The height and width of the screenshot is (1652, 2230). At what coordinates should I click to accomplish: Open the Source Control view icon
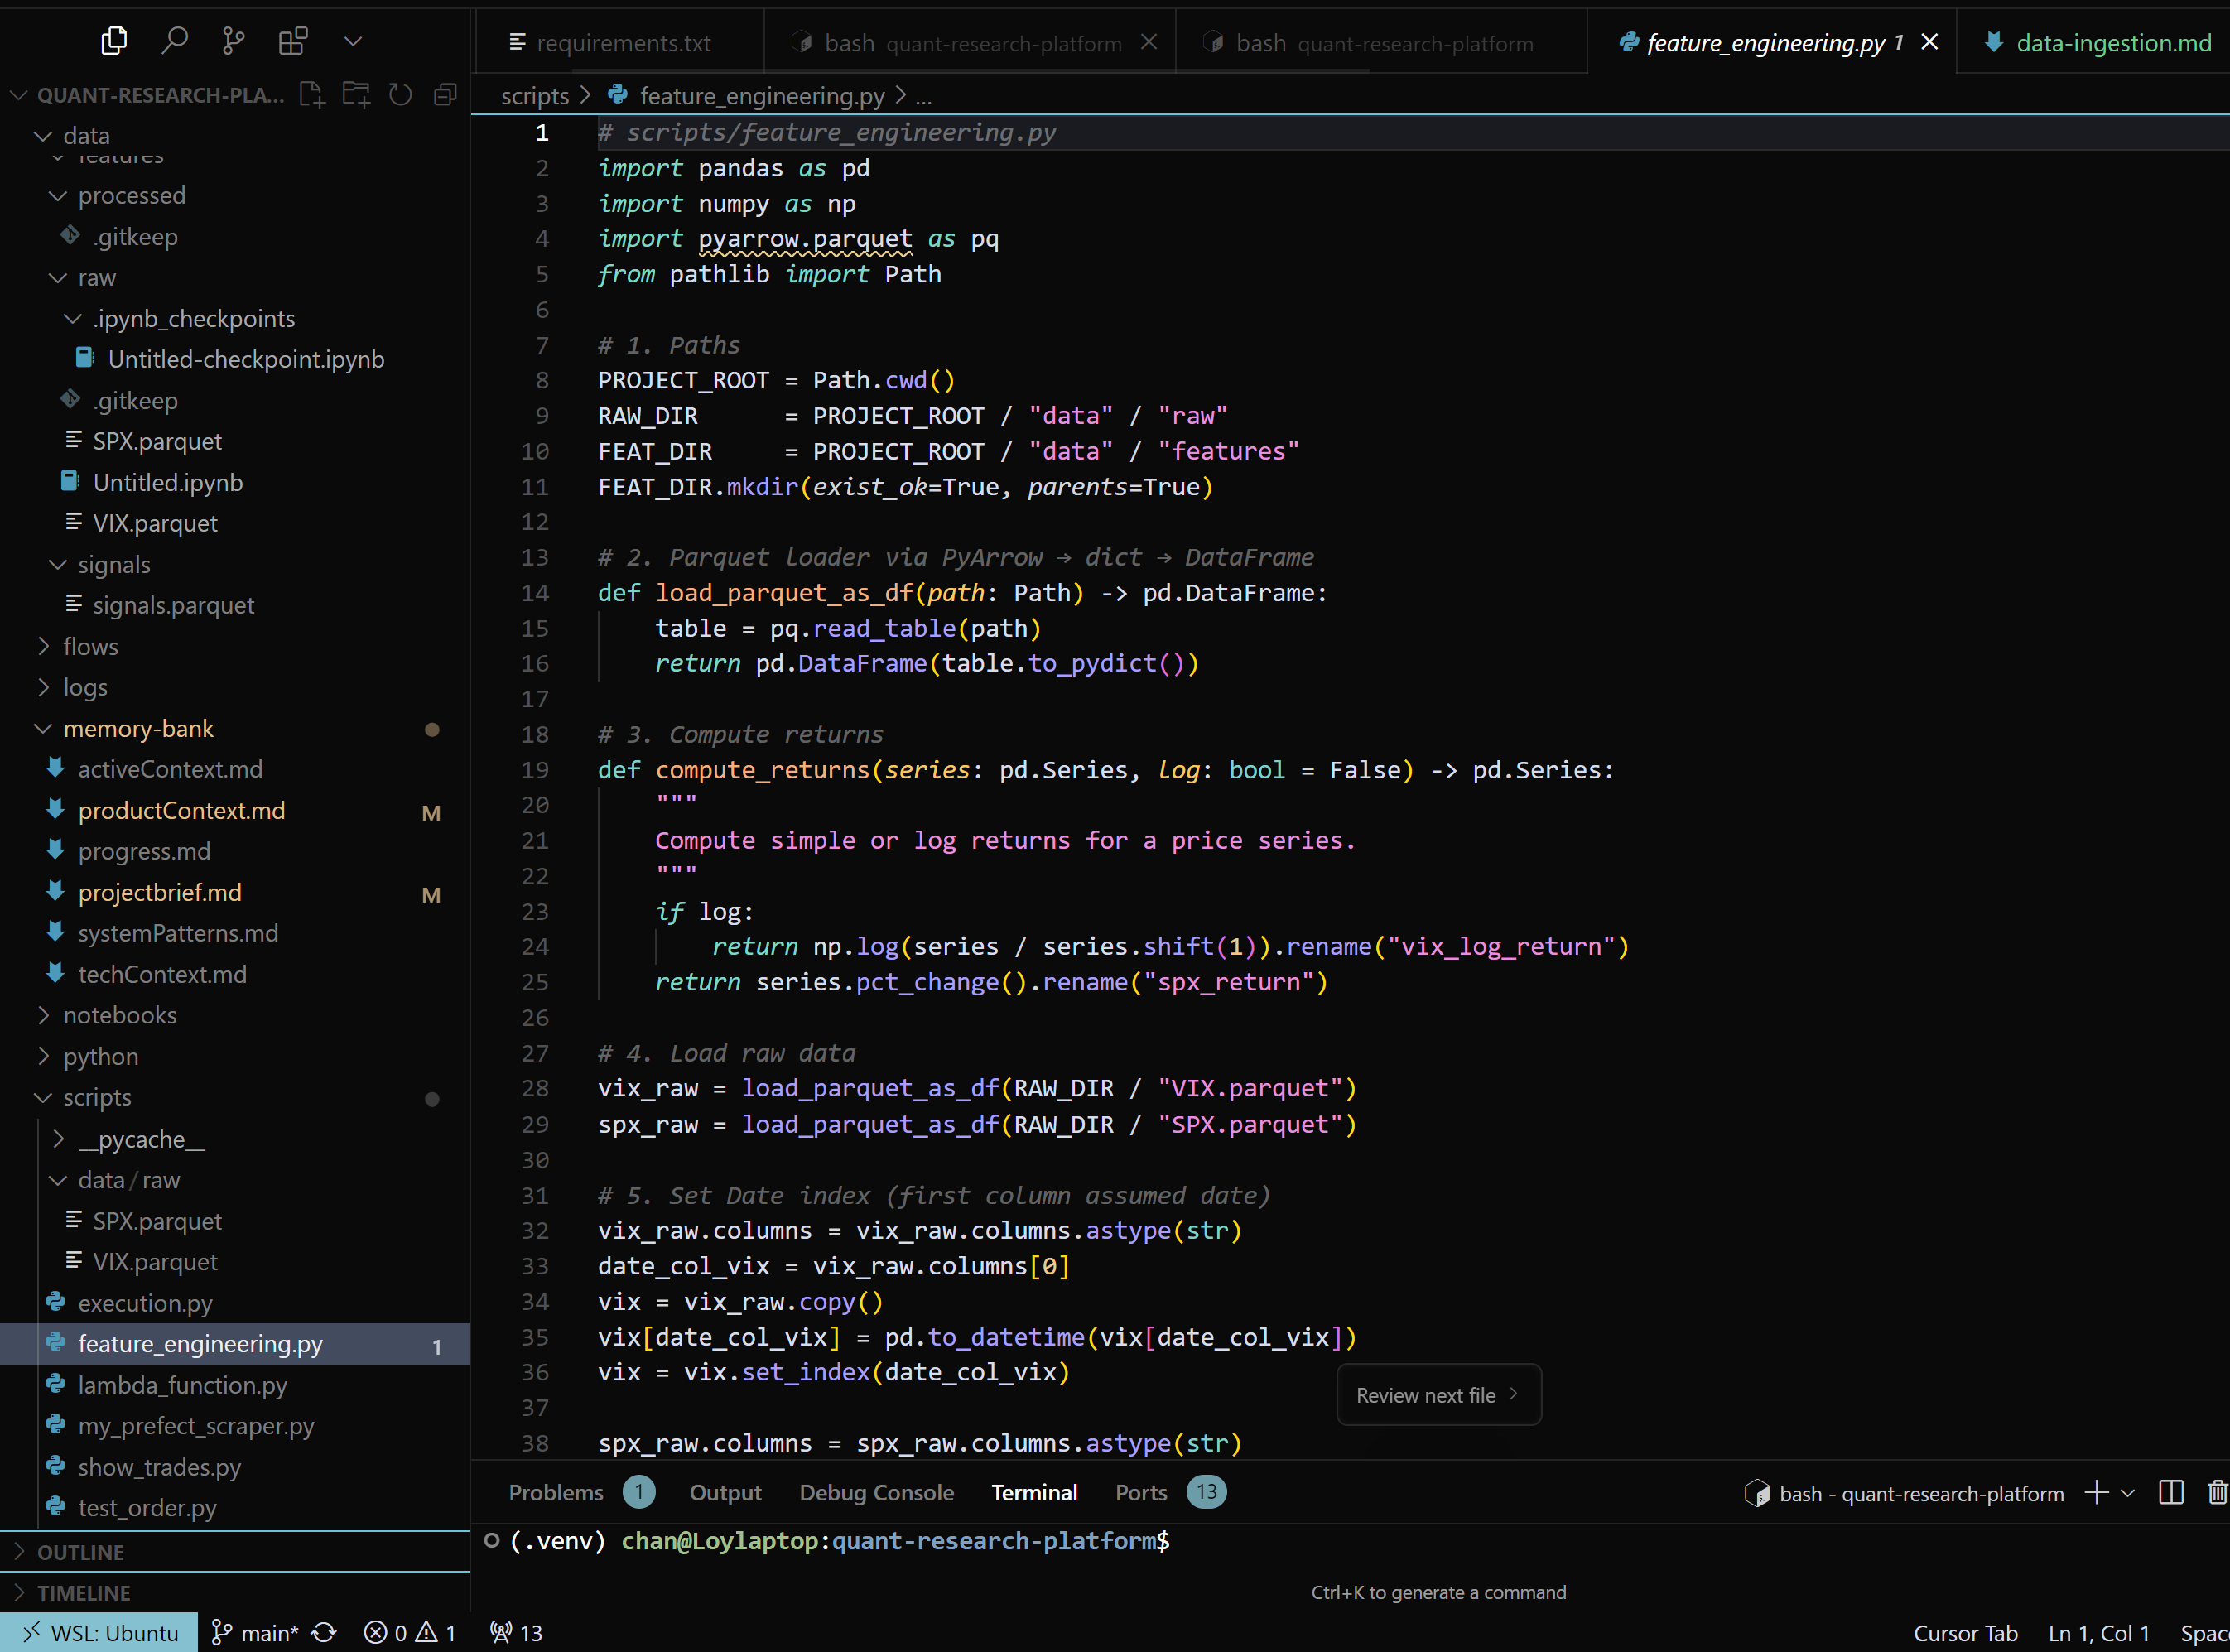click(233, 41)
